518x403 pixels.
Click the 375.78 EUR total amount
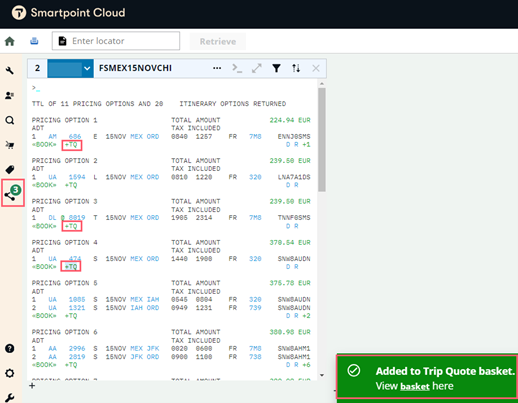(290, 283)
